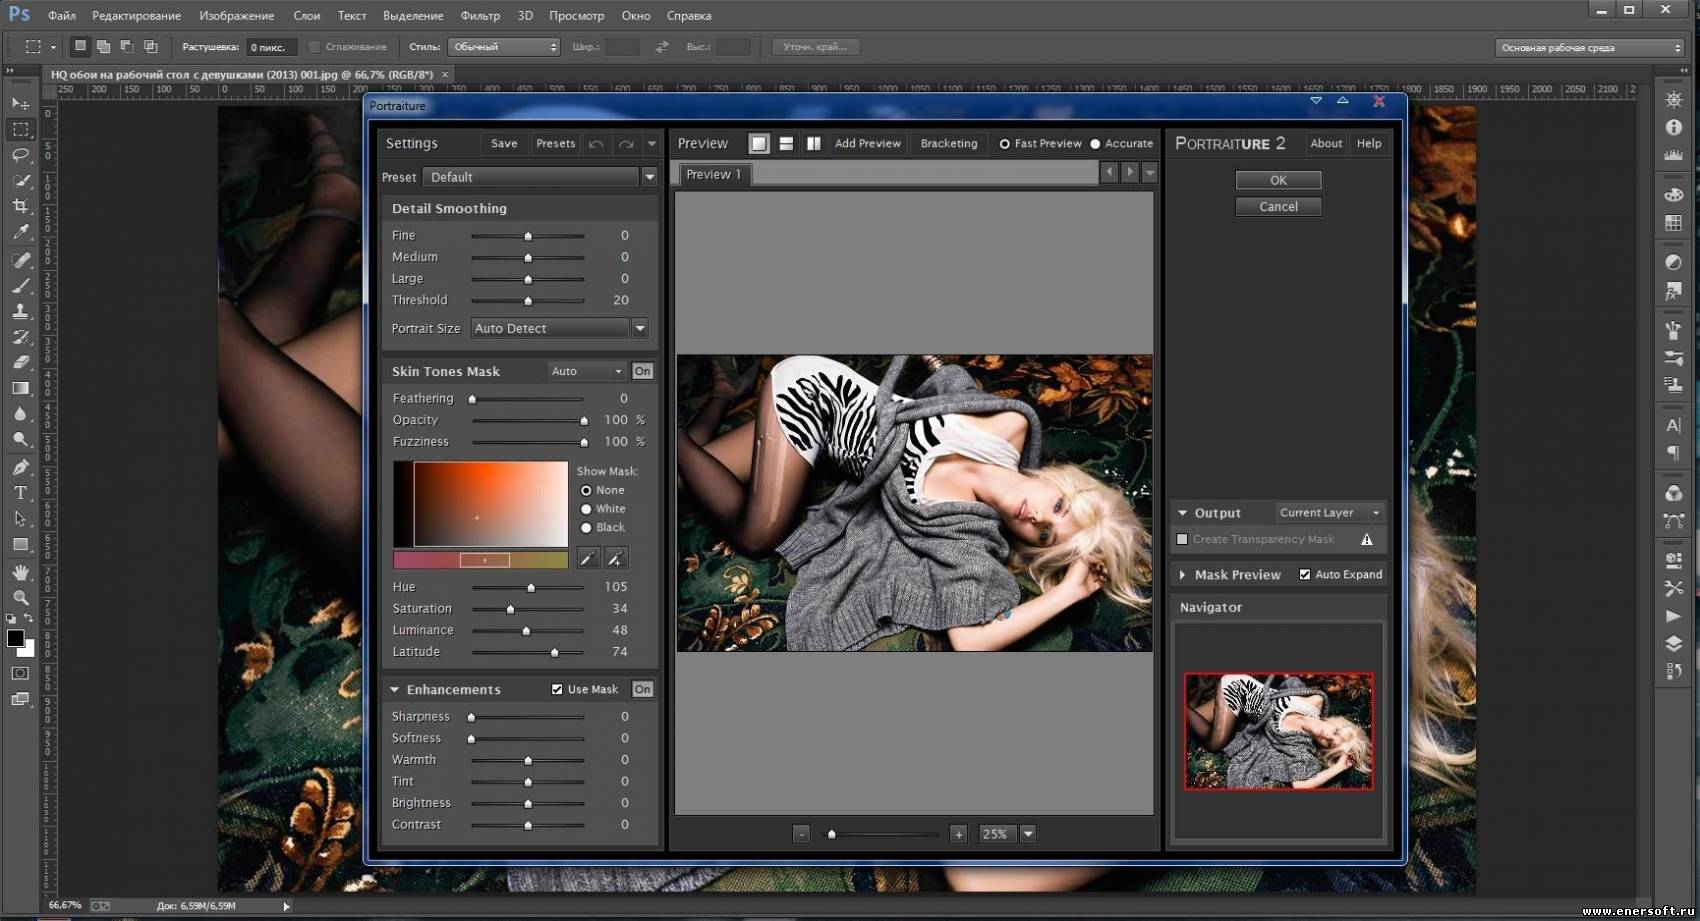
Task: Select the Pen tool
Action: pyautogui.click(x=20, y=467)
